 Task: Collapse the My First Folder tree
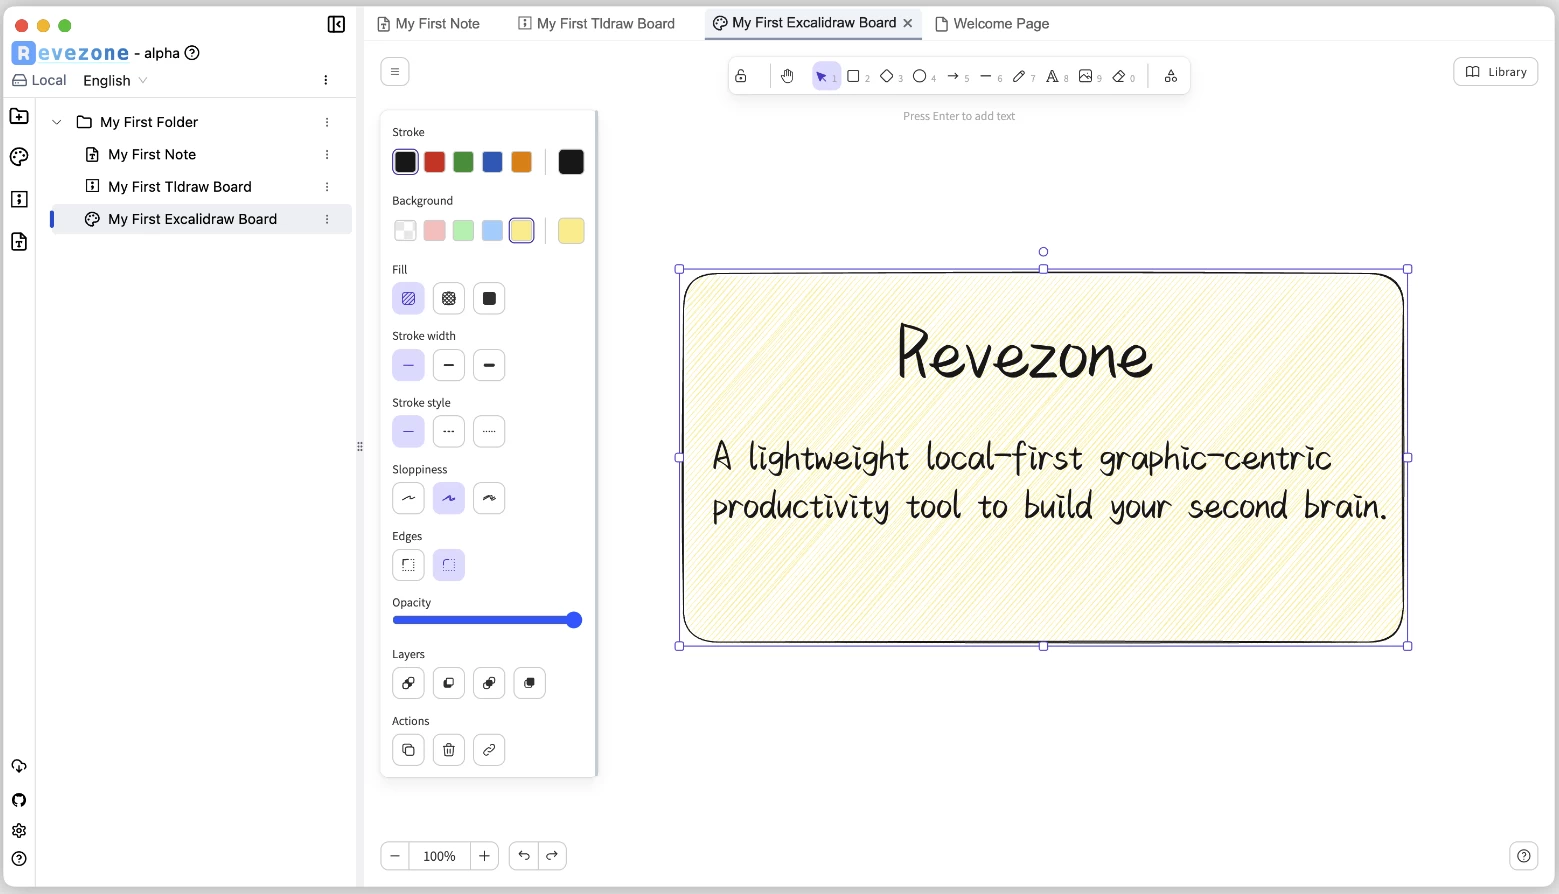(57, 122)
